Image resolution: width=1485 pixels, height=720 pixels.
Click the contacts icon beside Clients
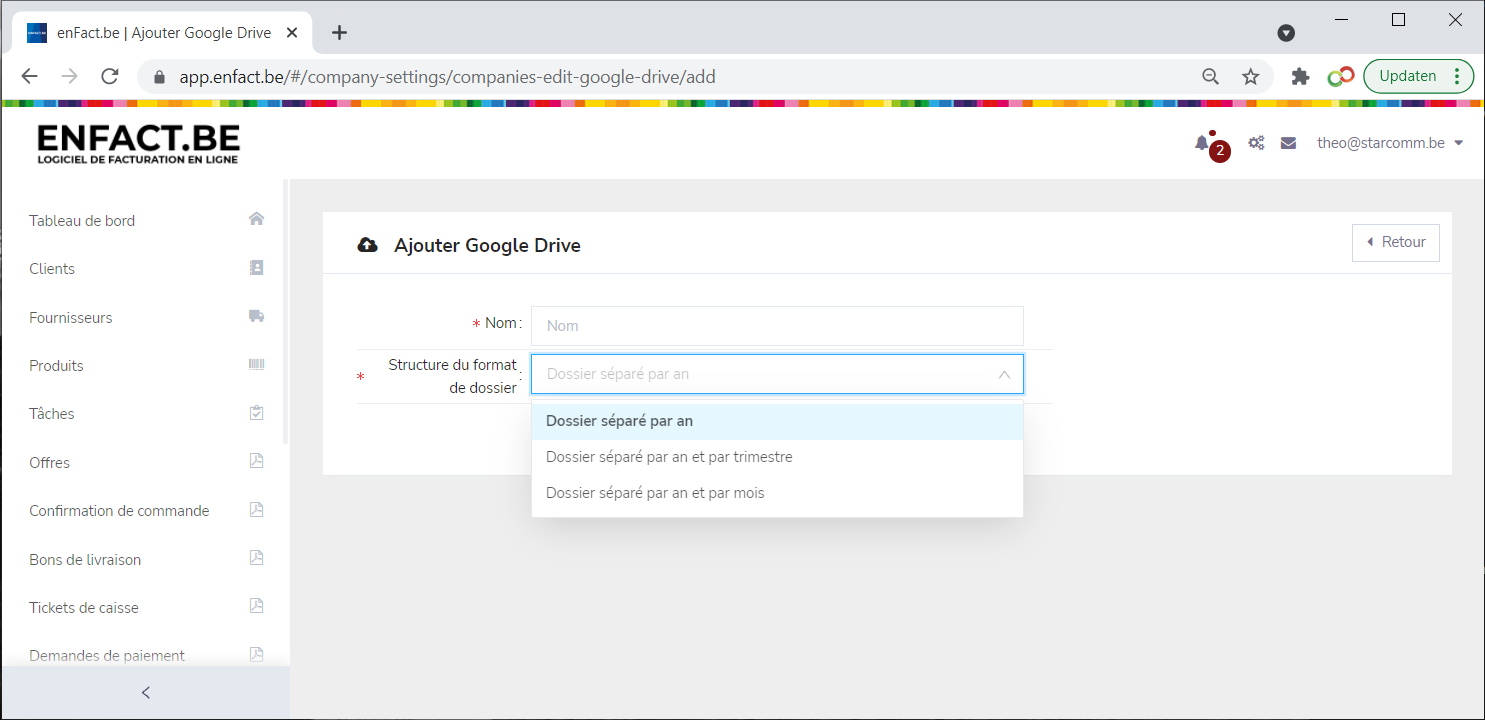tap(256, 268)
